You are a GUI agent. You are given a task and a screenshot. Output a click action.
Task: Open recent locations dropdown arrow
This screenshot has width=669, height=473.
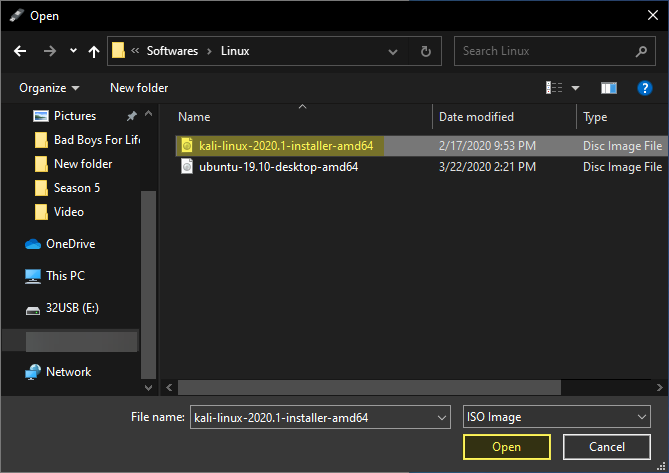coord(73,51)
